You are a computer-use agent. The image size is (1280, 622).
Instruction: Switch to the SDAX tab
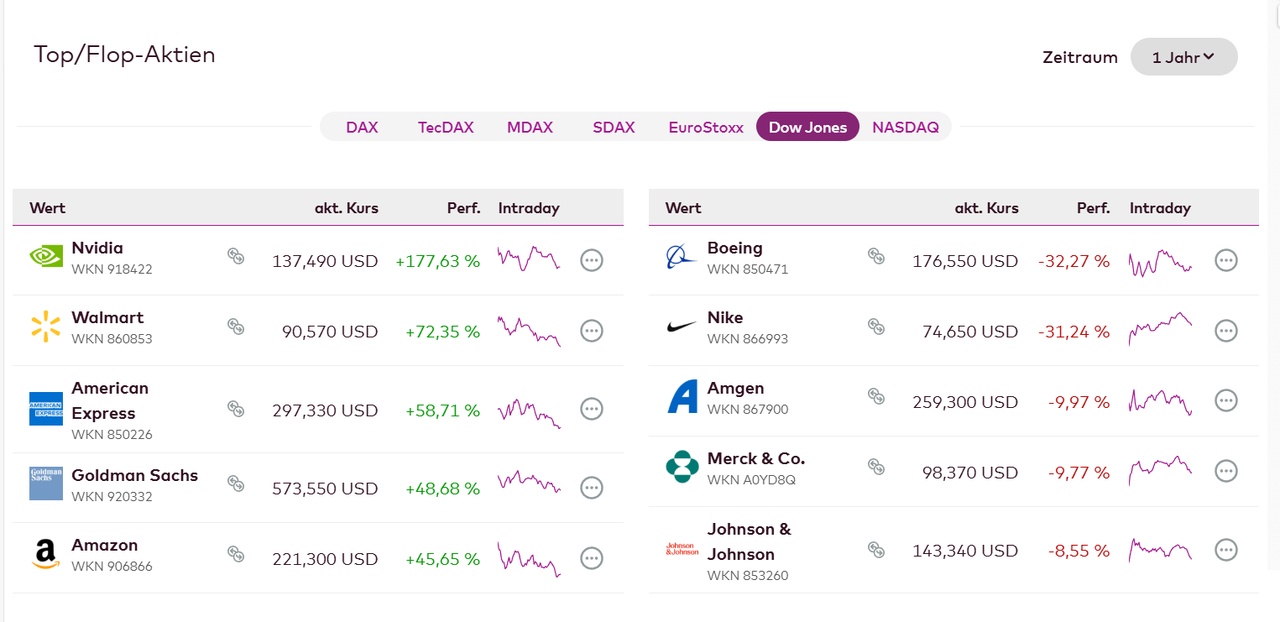click(x=614, y=127)
